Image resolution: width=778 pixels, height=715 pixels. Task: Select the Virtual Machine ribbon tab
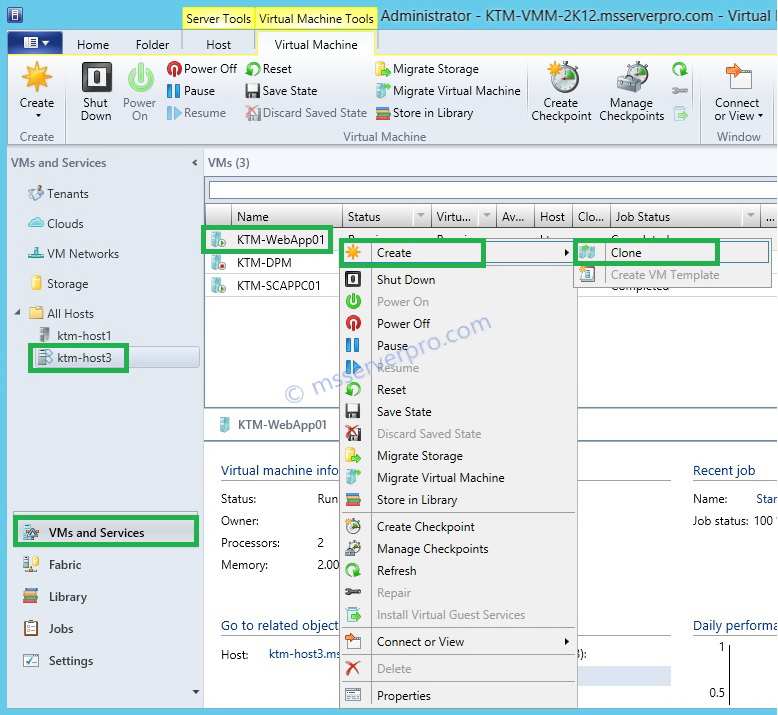[316, 45]
